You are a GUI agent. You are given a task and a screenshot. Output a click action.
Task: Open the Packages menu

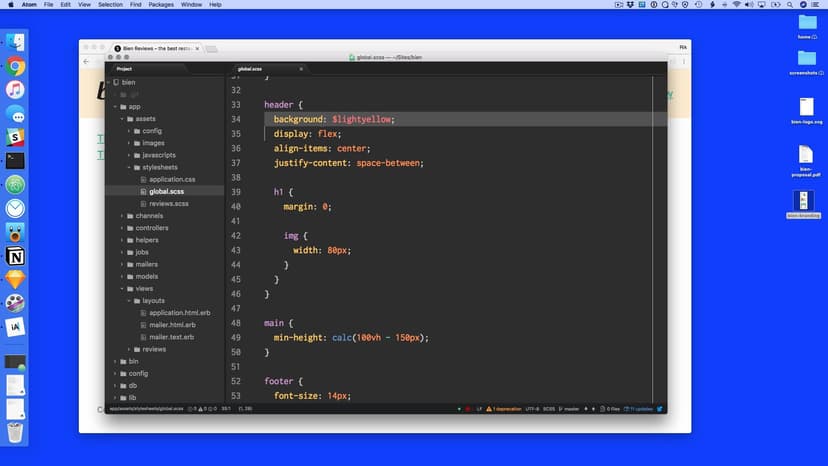tap(160, 5)
